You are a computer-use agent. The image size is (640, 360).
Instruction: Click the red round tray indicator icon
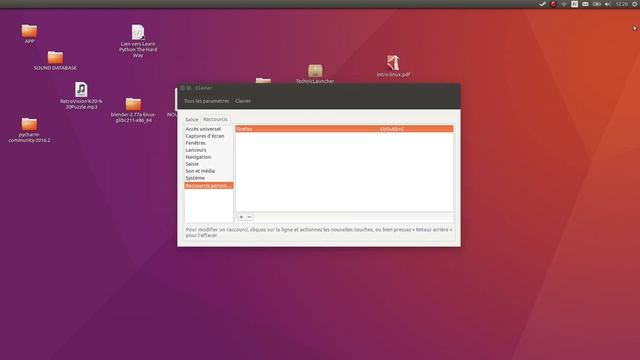[553, 4]
